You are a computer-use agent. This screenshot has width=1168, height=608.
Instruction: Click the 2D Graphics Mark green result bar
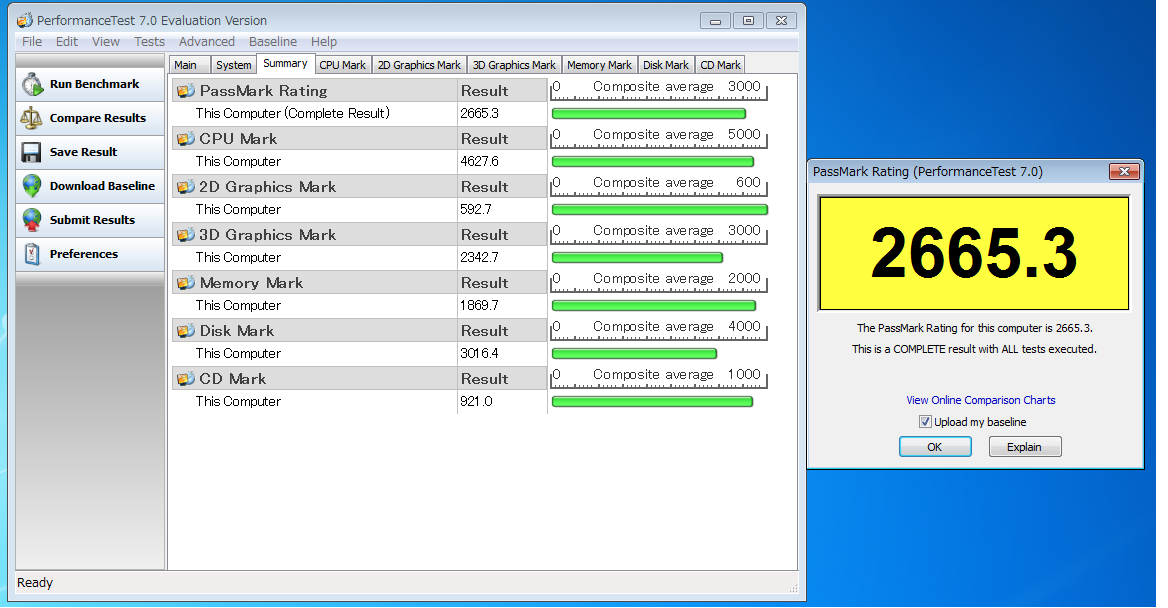[659, 209]
